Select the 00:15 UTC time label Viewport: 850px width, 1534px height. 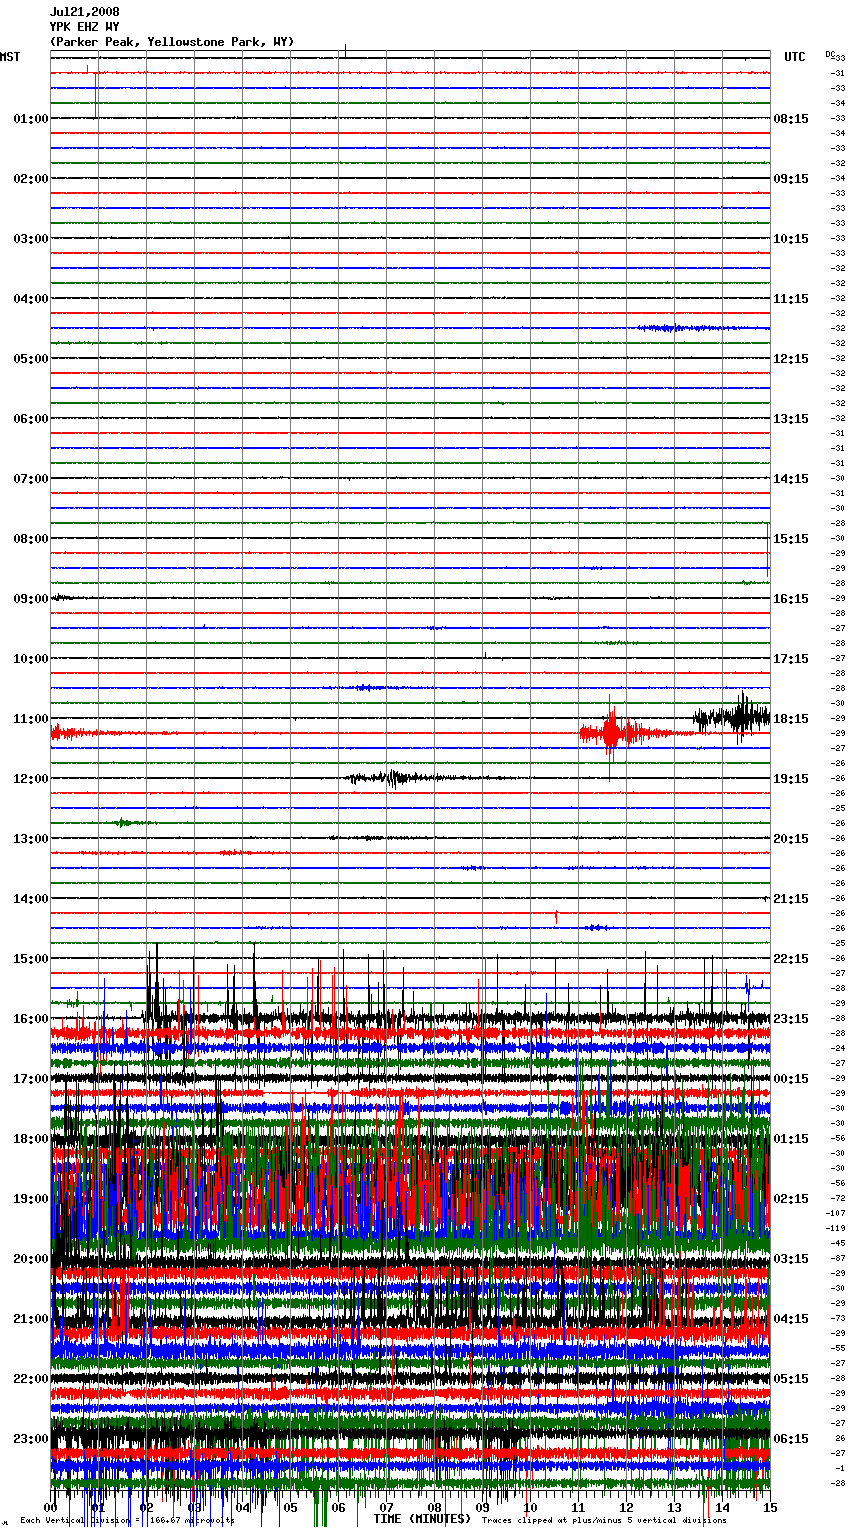coord(791,1079)
